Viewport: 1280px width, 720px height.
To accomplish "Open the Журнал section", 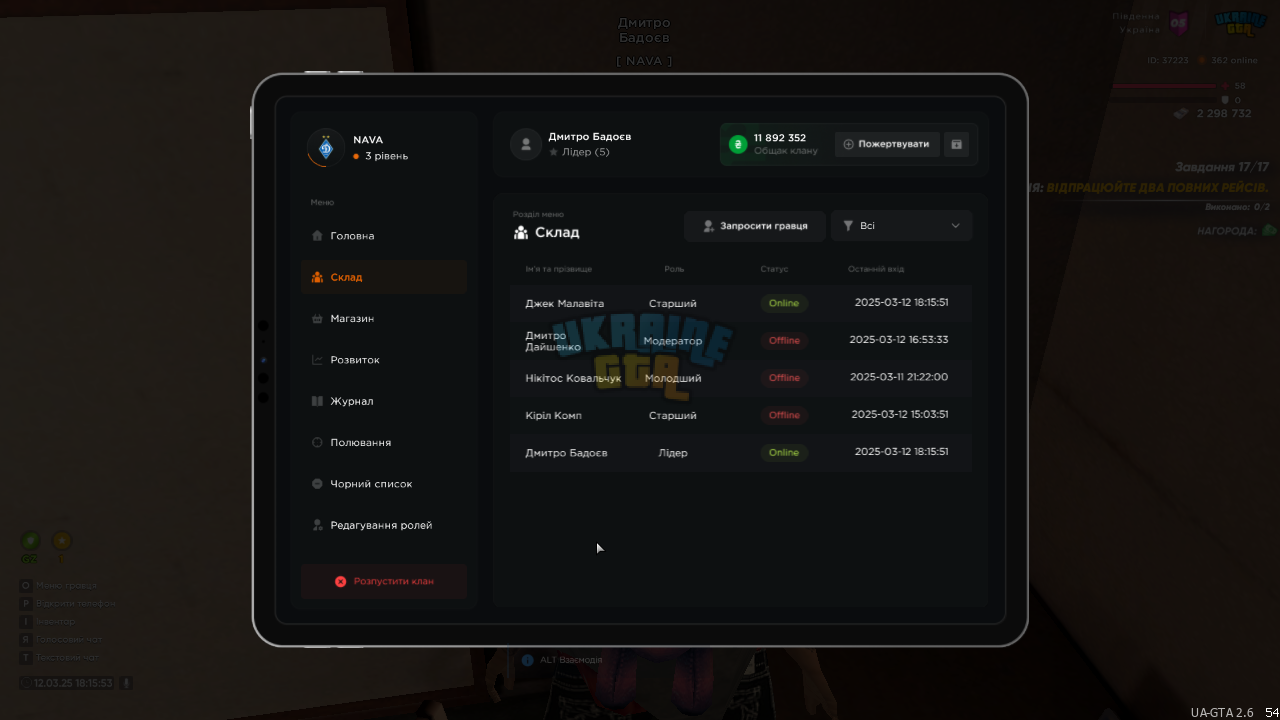I will [x=384, y=401].
